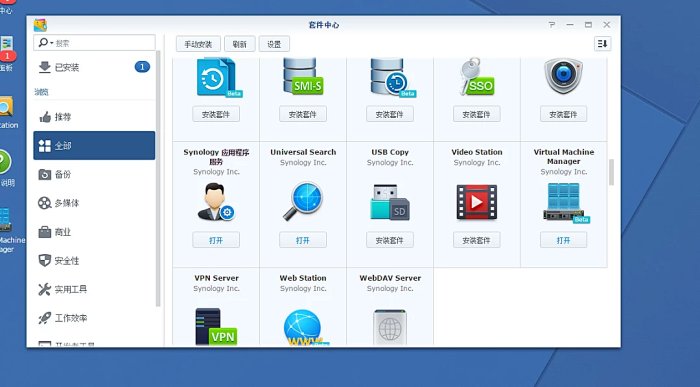Click the WebDAV Server title text
The image size is (700, 387).
(390, 278)
